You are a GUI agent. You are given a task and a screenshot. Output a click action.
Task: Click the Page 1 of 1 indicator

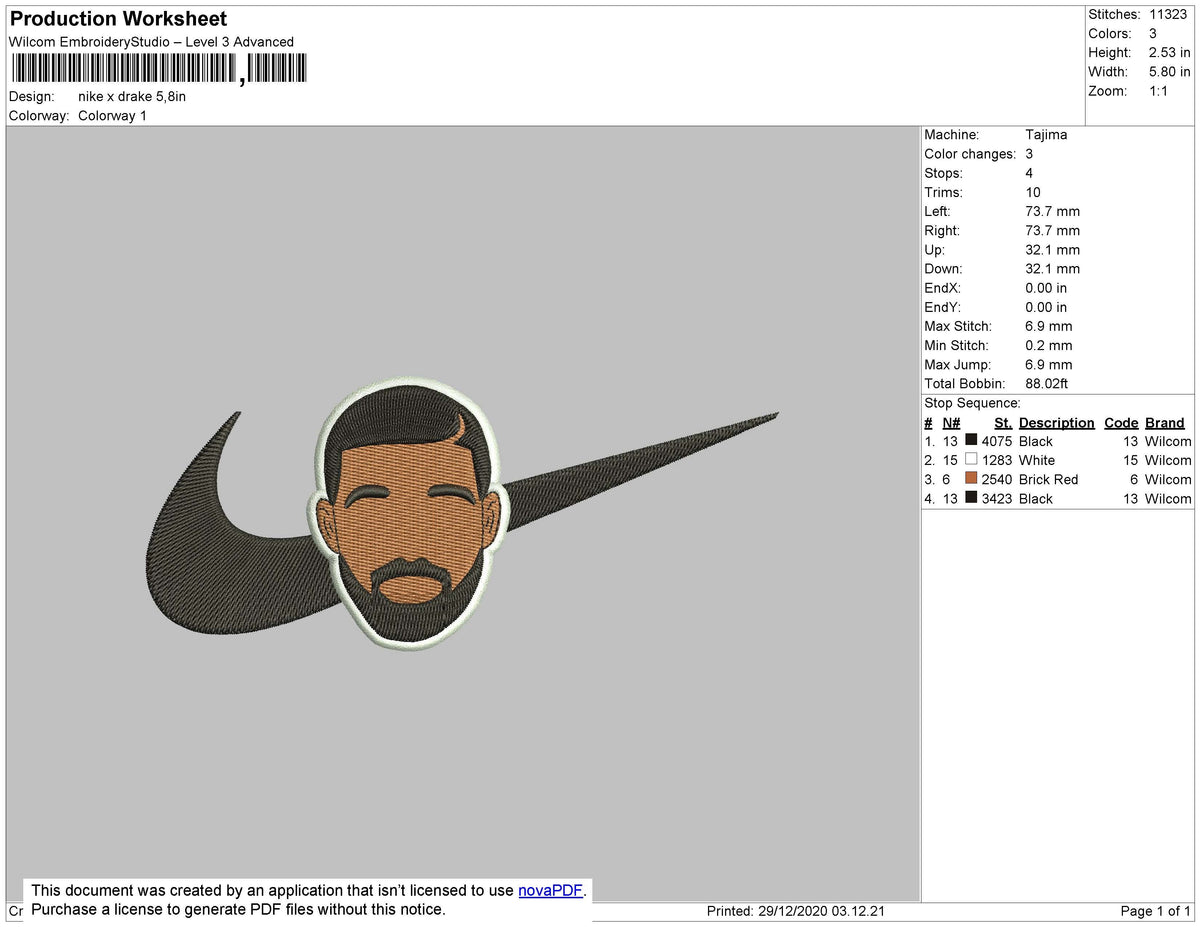click(1157, 911)
